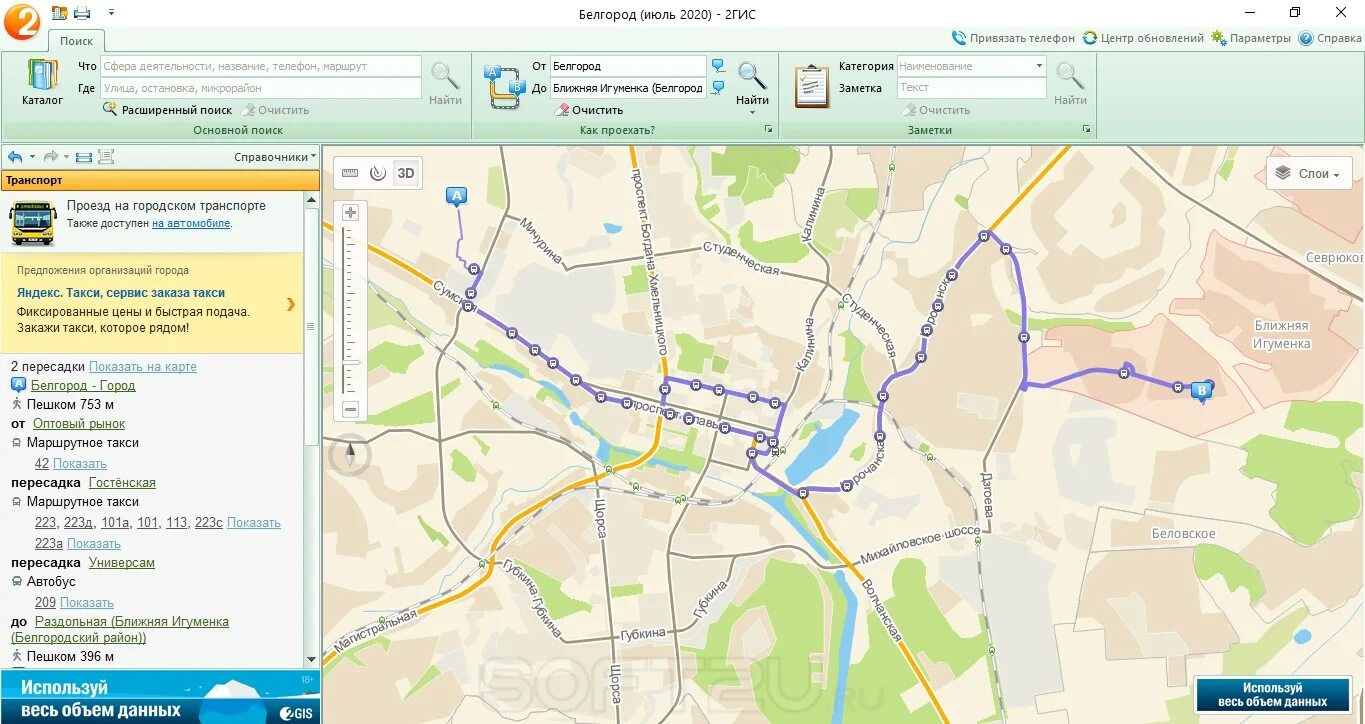Open the Гостёнская transfer stop link
This screenshot has width=1365, height=724.
click(122, 482)
